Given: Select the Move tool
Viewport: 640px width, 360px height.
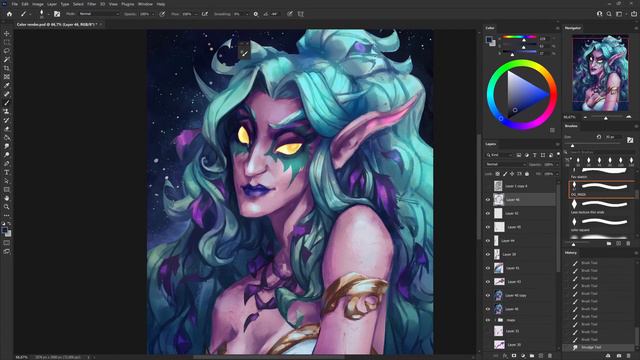Looking at the screenshot, I should point(7,33).
